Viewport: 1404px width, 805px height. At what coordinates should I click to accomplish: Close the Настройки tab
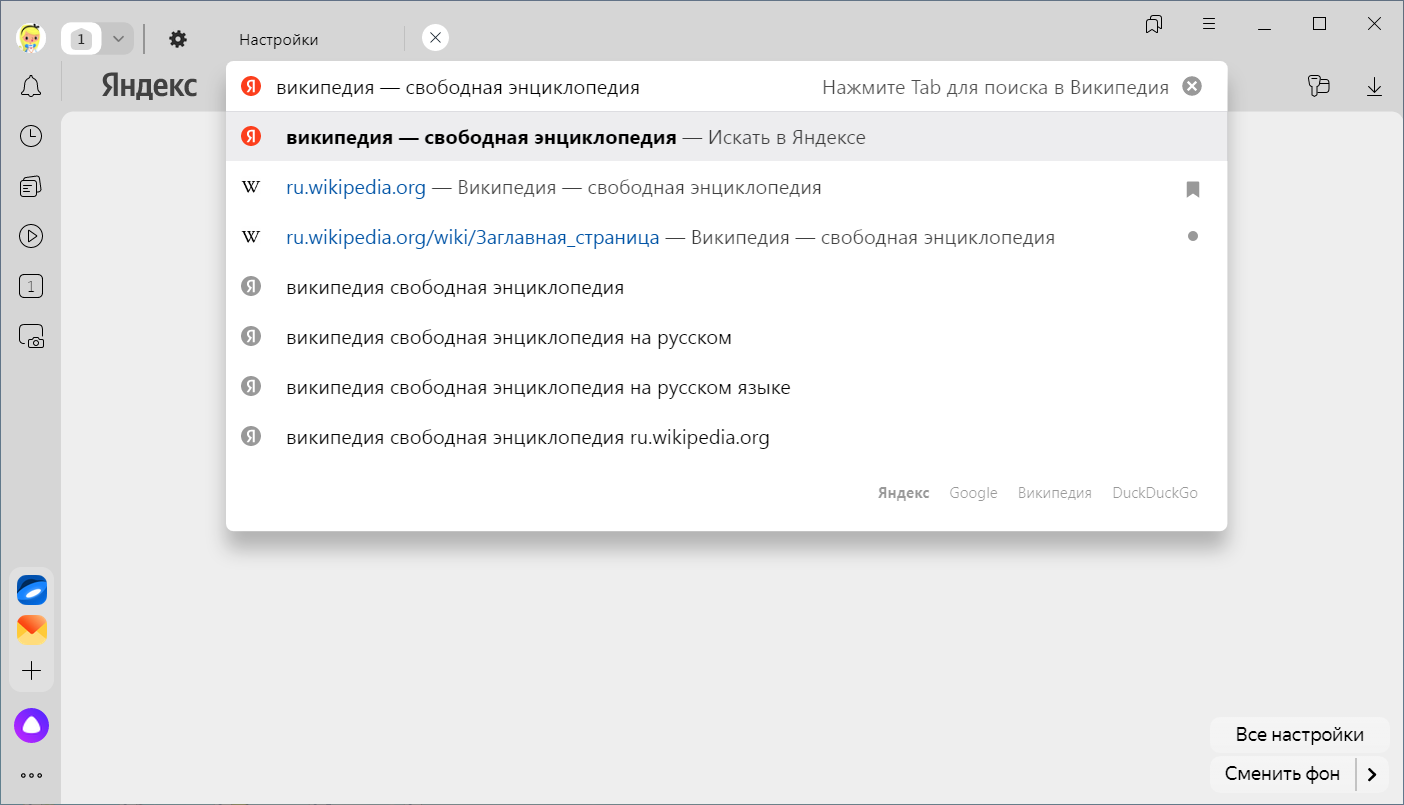click(435, 38)
